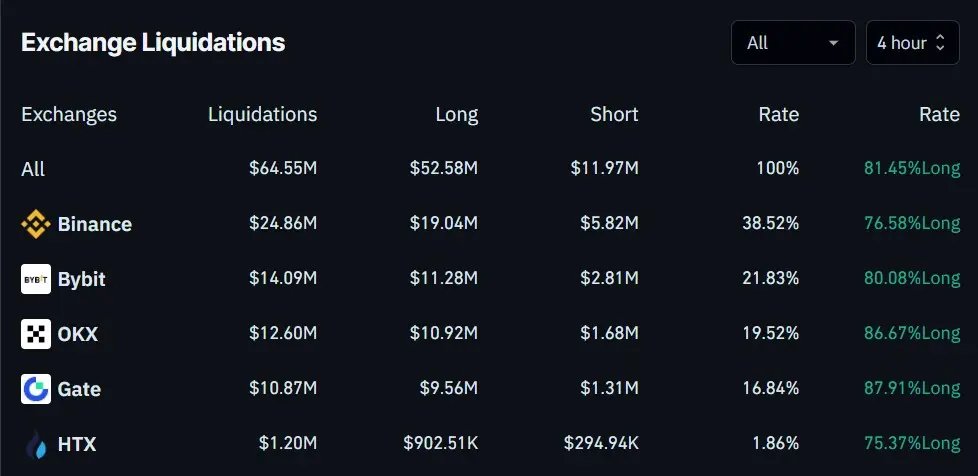Viewport: 978px width, 476px height.
Task: Open the Bybit exchange link
Action: pos(81,280)
